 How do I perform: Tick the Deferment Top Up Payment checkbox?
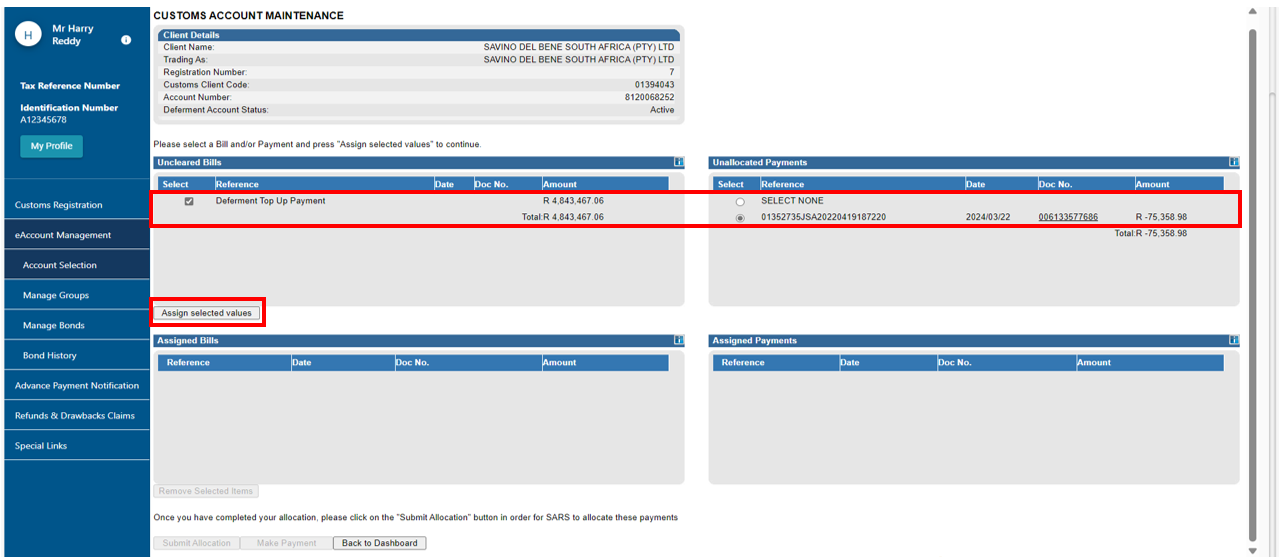click(189, 201)
